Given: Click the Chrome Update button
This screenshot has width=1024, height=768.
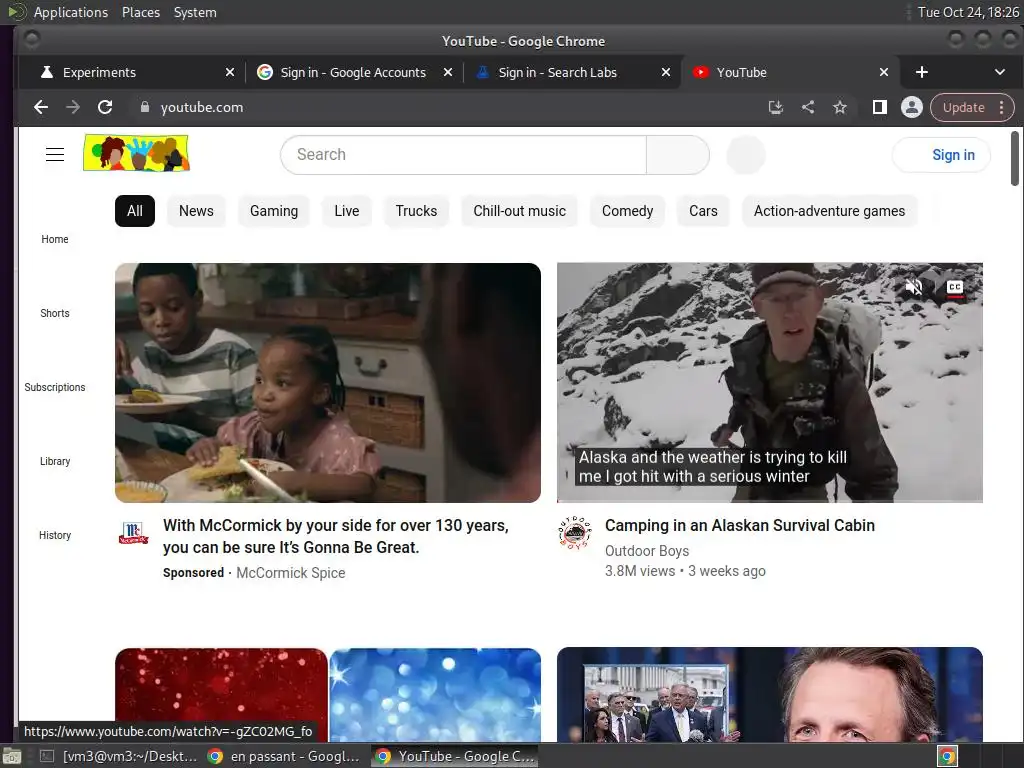Looking at the screenshot, I should click(x=963, y=107).
